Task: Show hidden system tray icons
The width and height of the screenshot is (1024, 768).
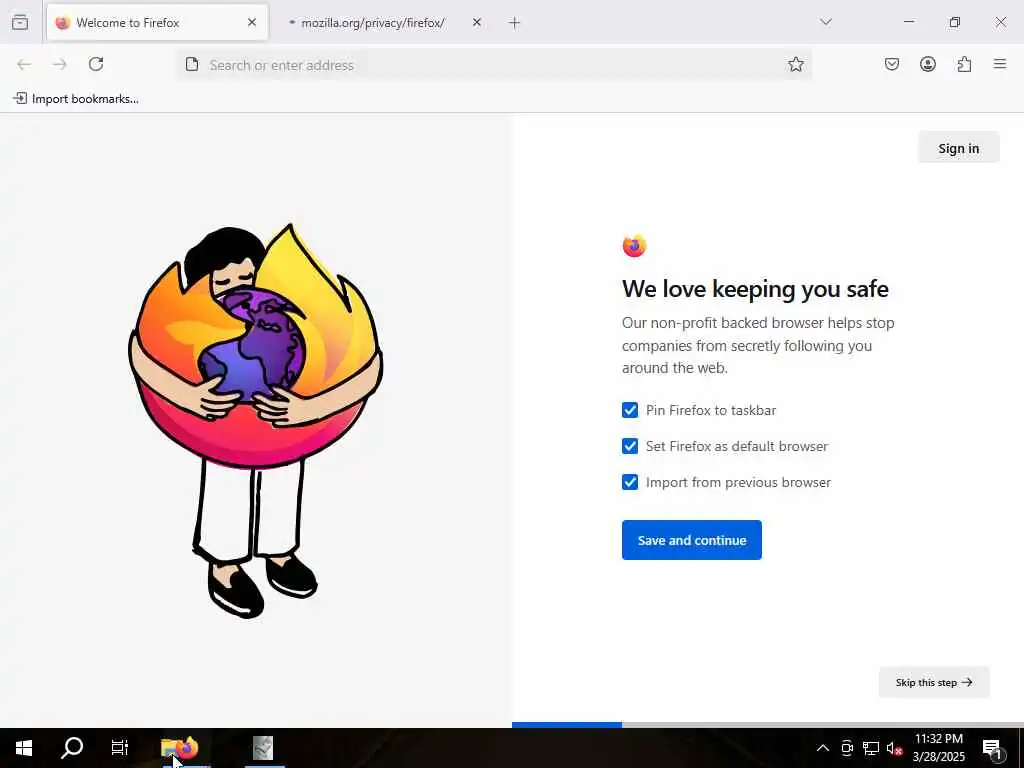Action: [x=823, y=748]
